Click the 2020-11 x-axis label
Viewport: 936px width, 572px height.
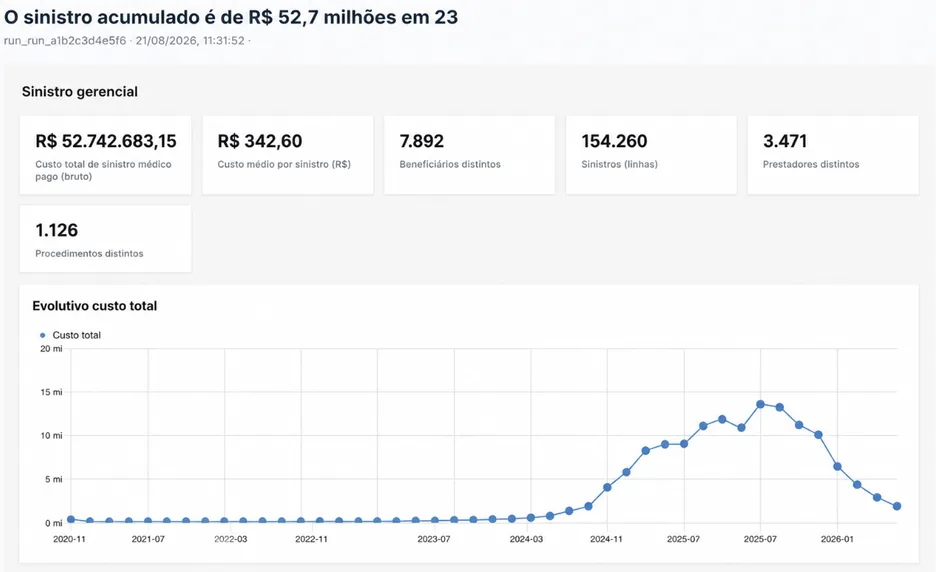pos(69,539)
